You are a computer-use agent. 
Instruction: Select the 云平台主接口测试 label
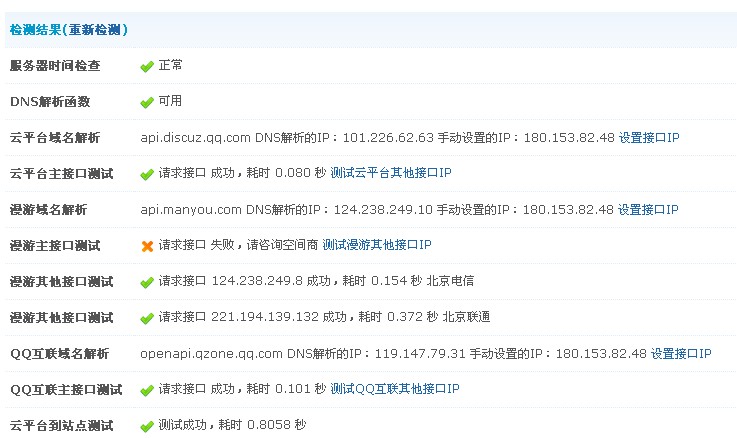(x=62, y=174)
